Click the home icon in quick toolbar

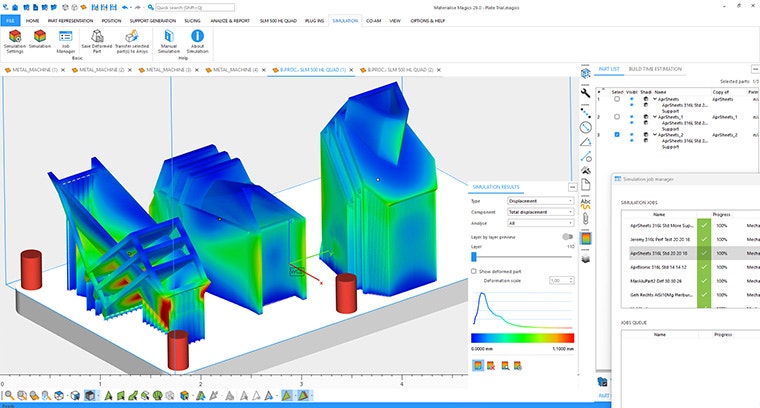tap(15, 7)
